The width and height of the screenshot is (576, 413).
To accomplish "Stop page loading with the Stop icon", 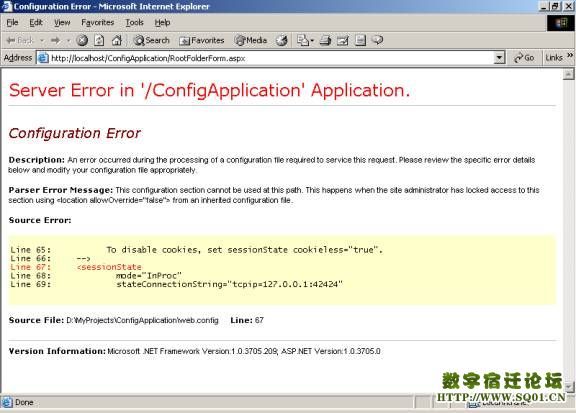I will (x=82, y=40).
